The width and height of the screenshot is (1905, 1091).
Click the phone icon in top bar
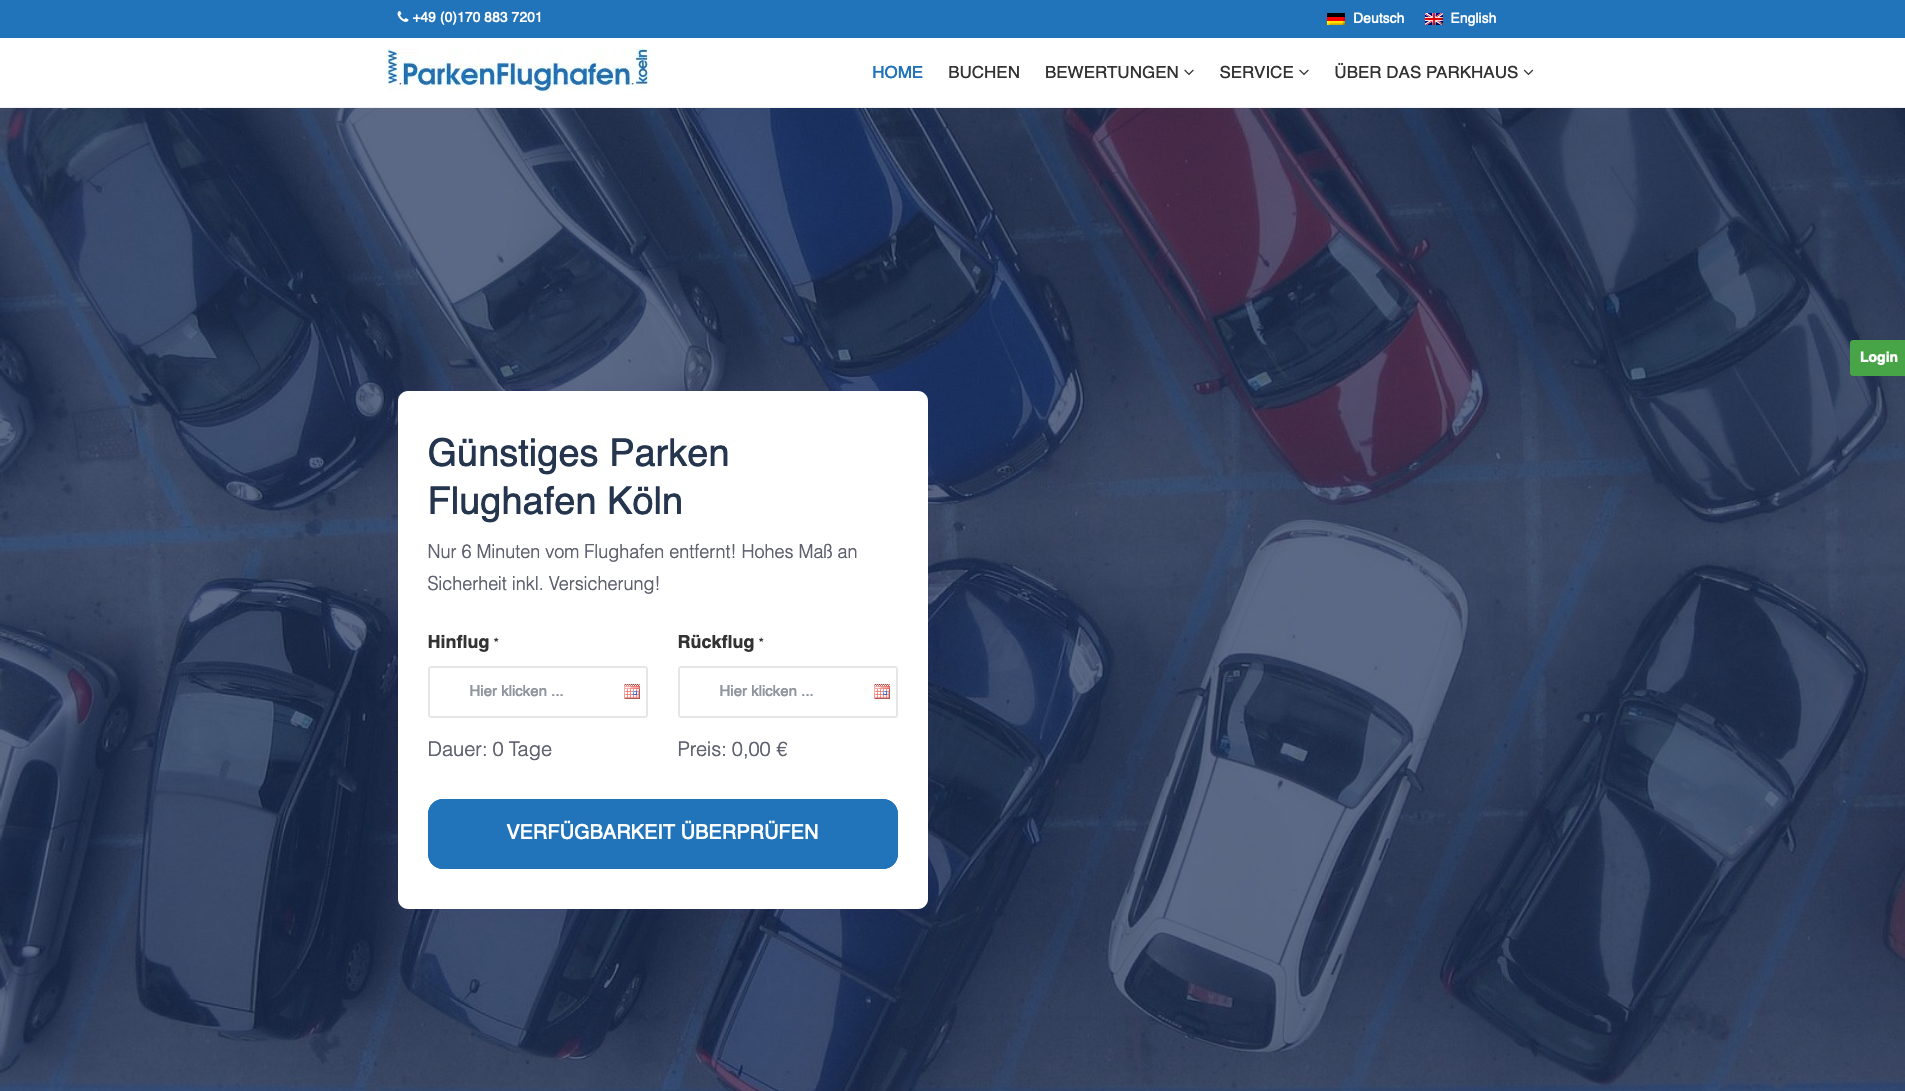click(402, 17)
